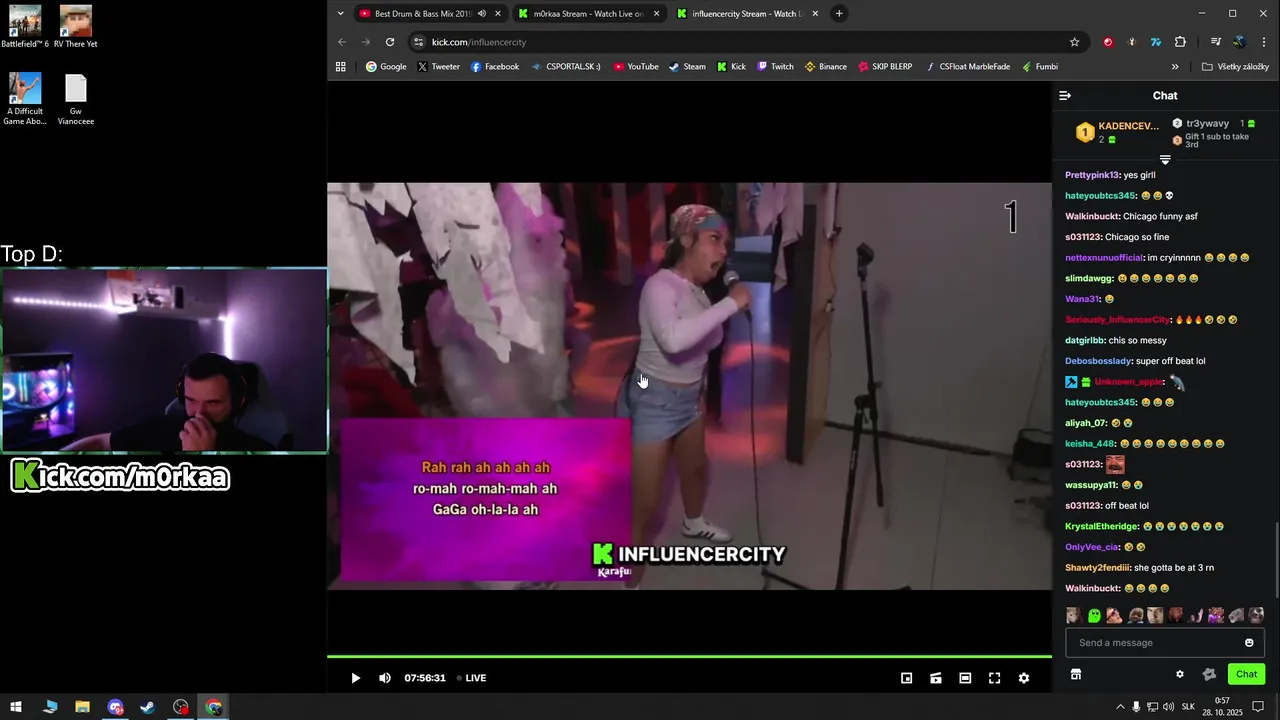Open the Google bookmark

[x=386, y=67]
